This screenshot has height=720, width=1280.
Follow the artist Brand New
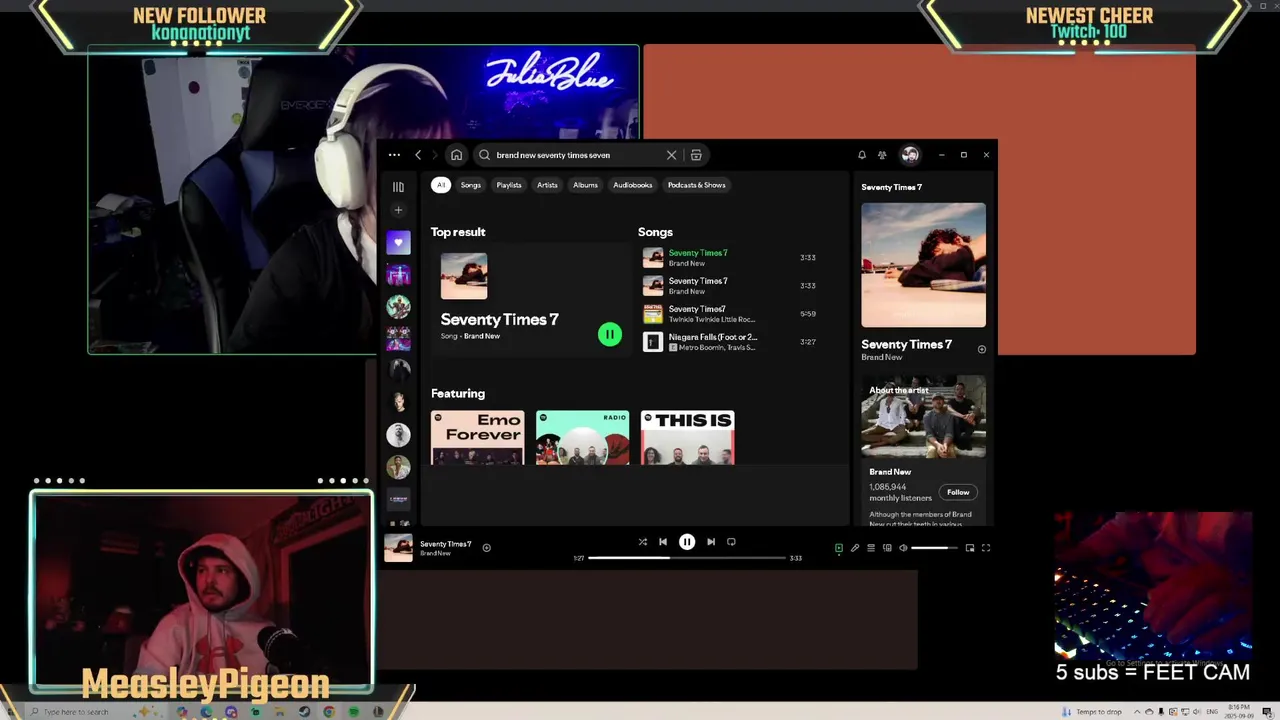point(958,492)
